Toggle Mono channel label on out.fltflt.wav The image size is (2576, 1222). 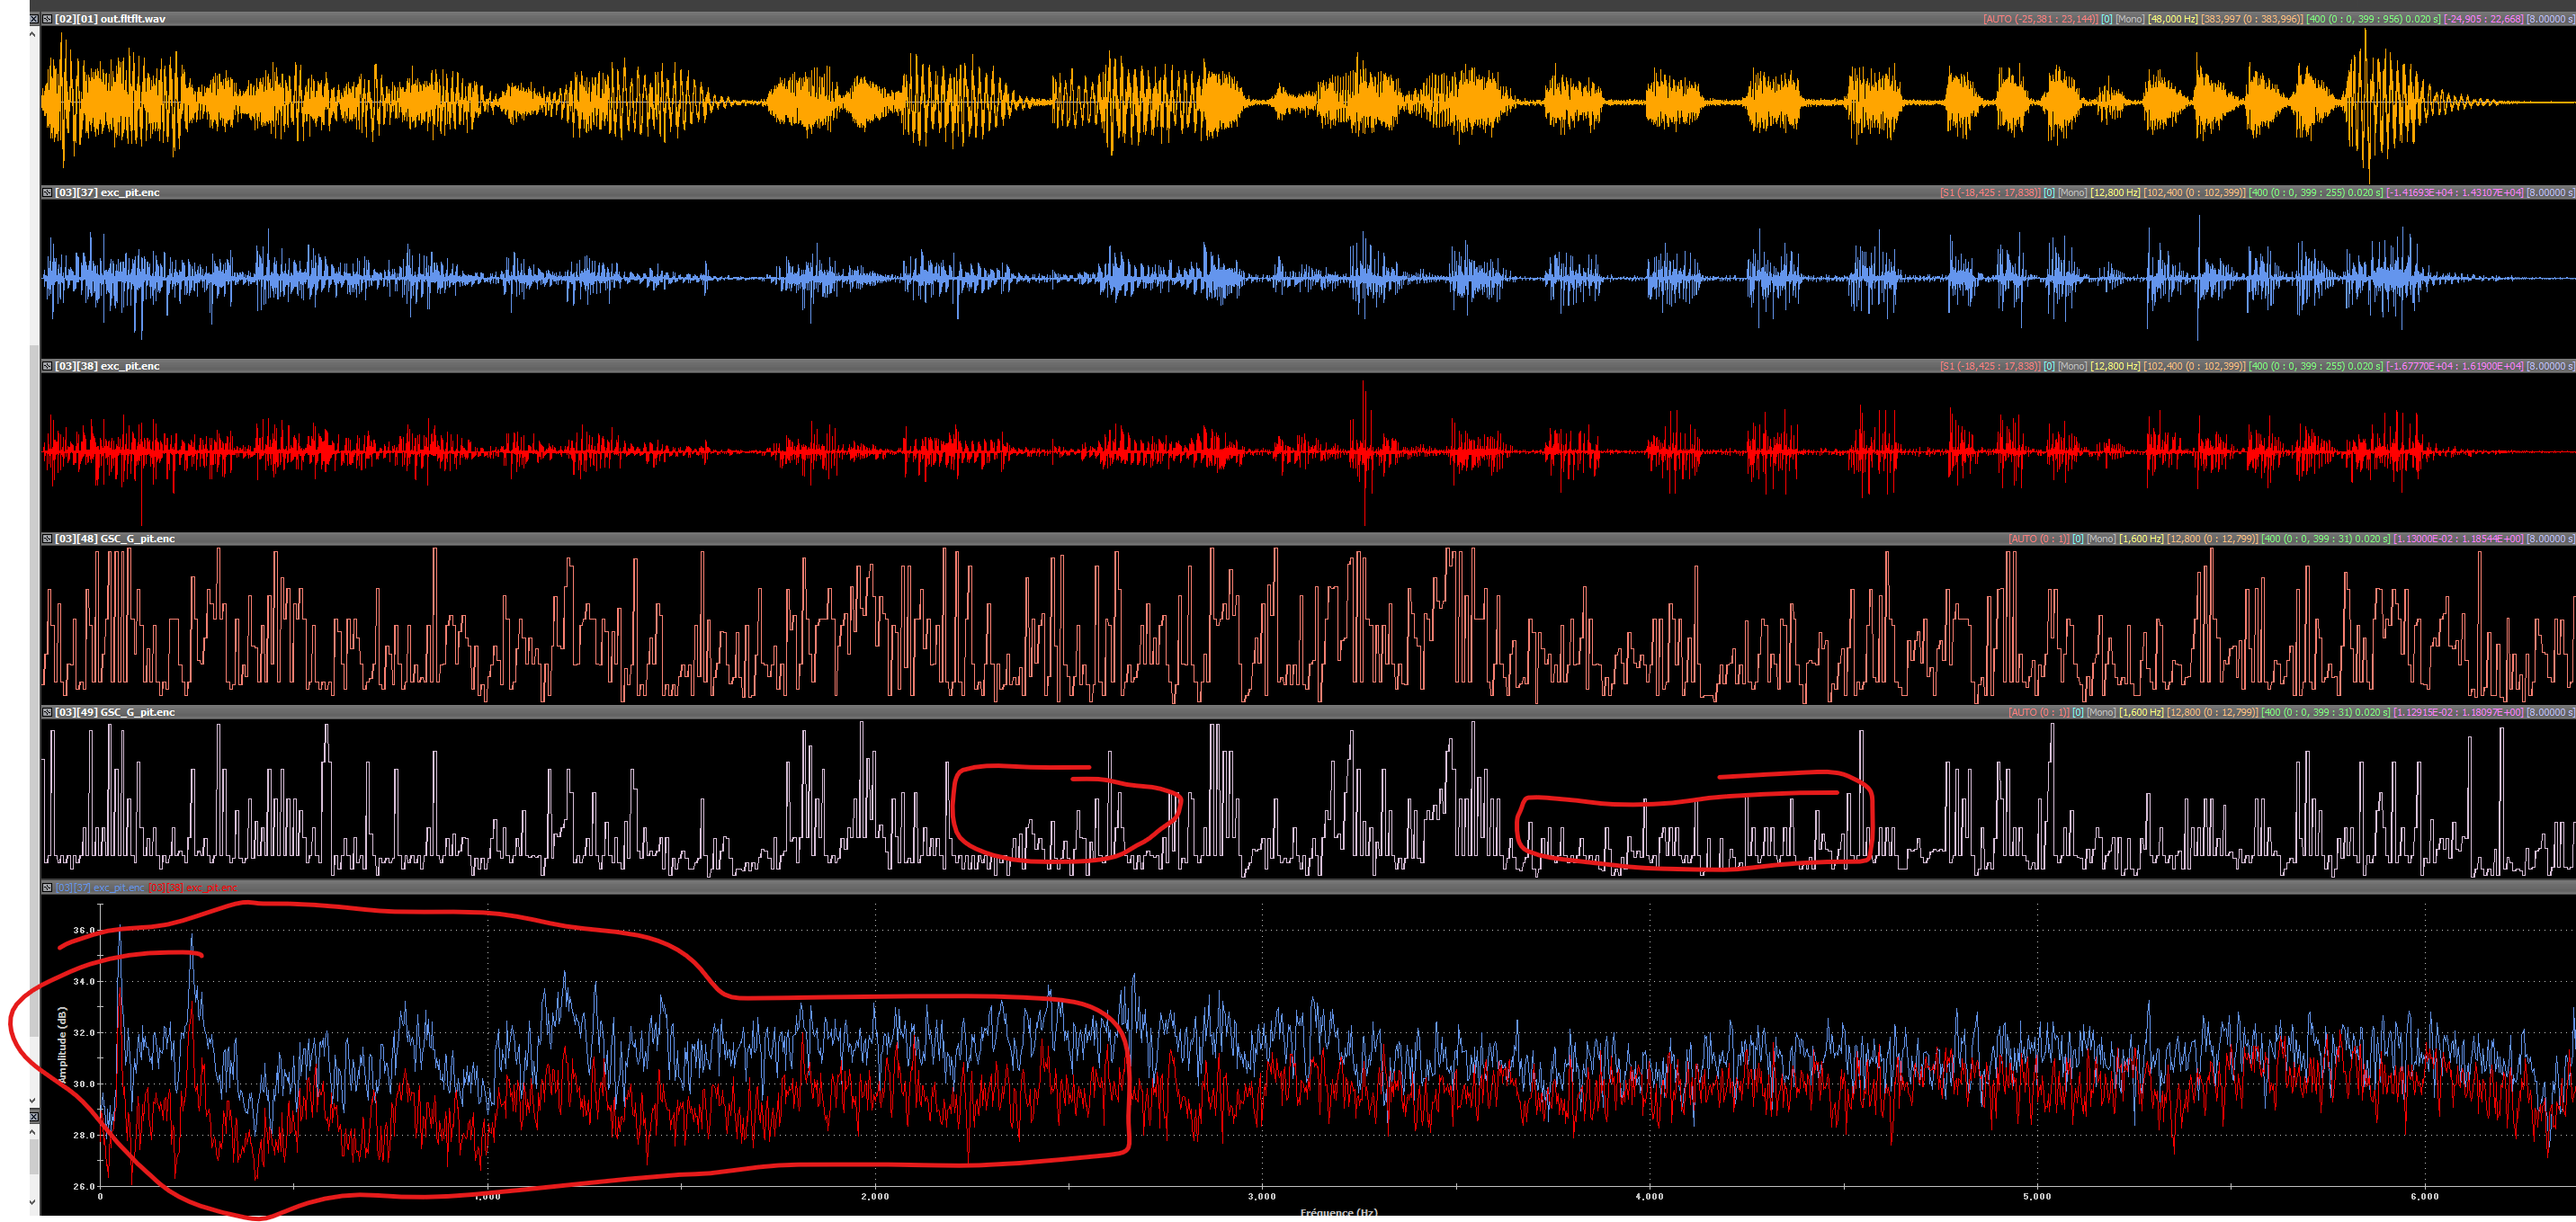coord(2131,19)
